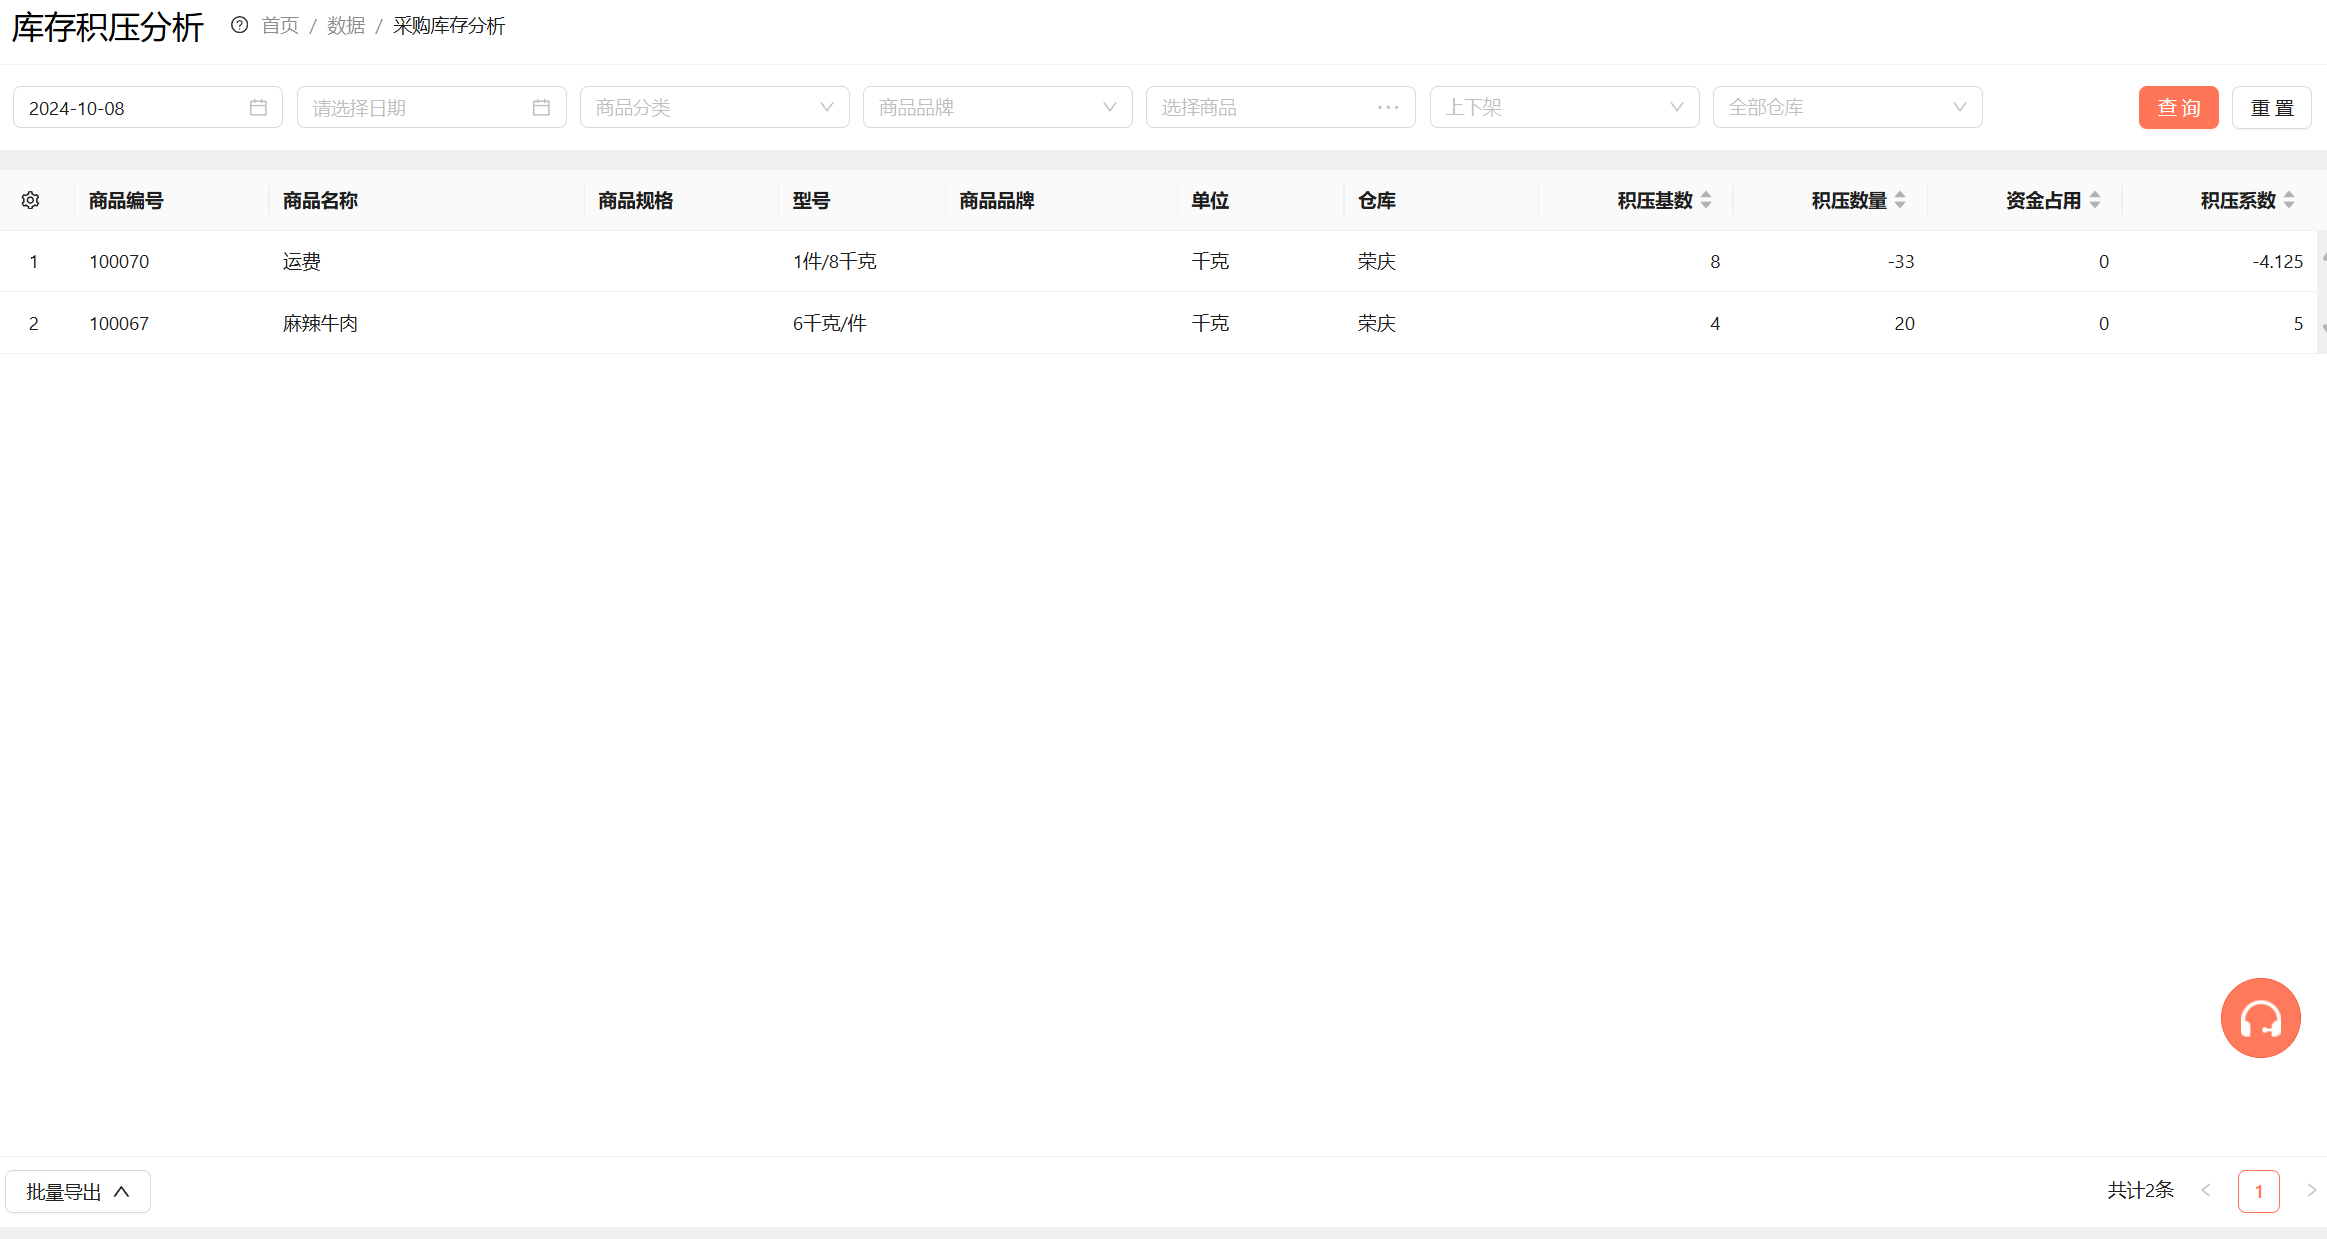
Task: Click 商品名称 column header
Action: (320, 200)
